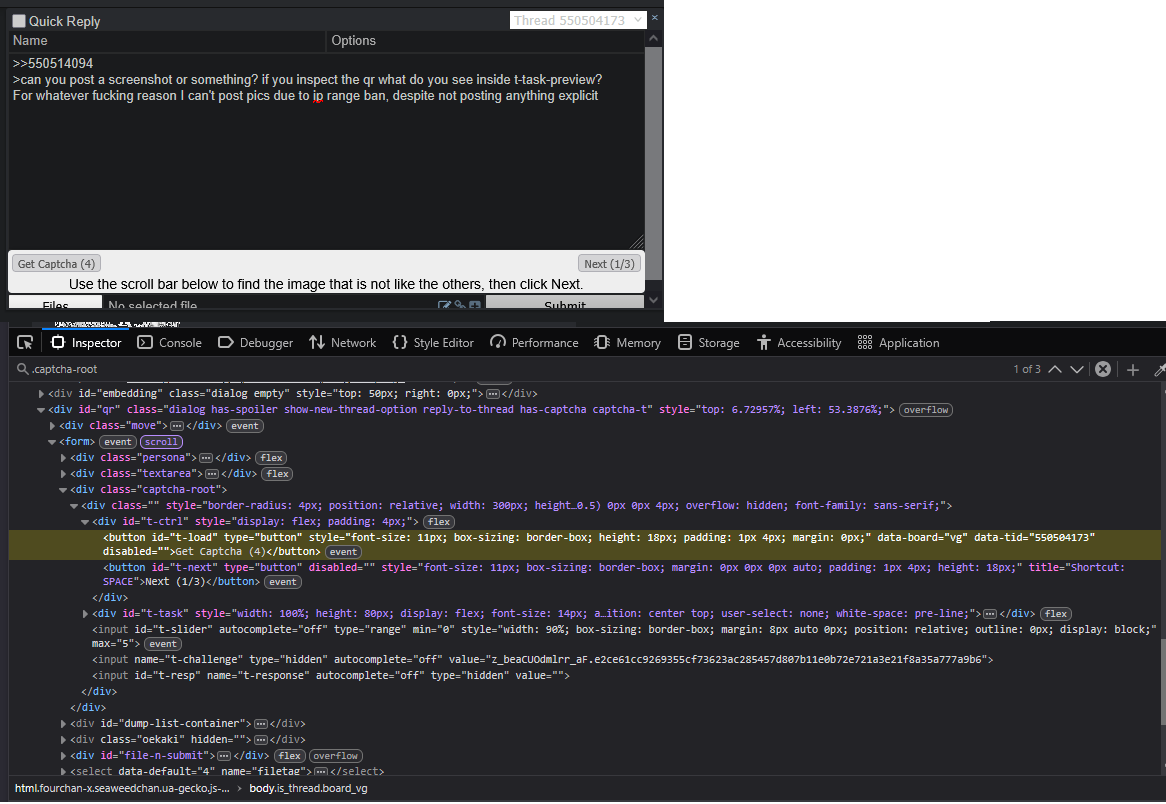The height and width of the screenshot is (804, 1166).
Task: Expand the div class="persona" node
Action: 63,457
